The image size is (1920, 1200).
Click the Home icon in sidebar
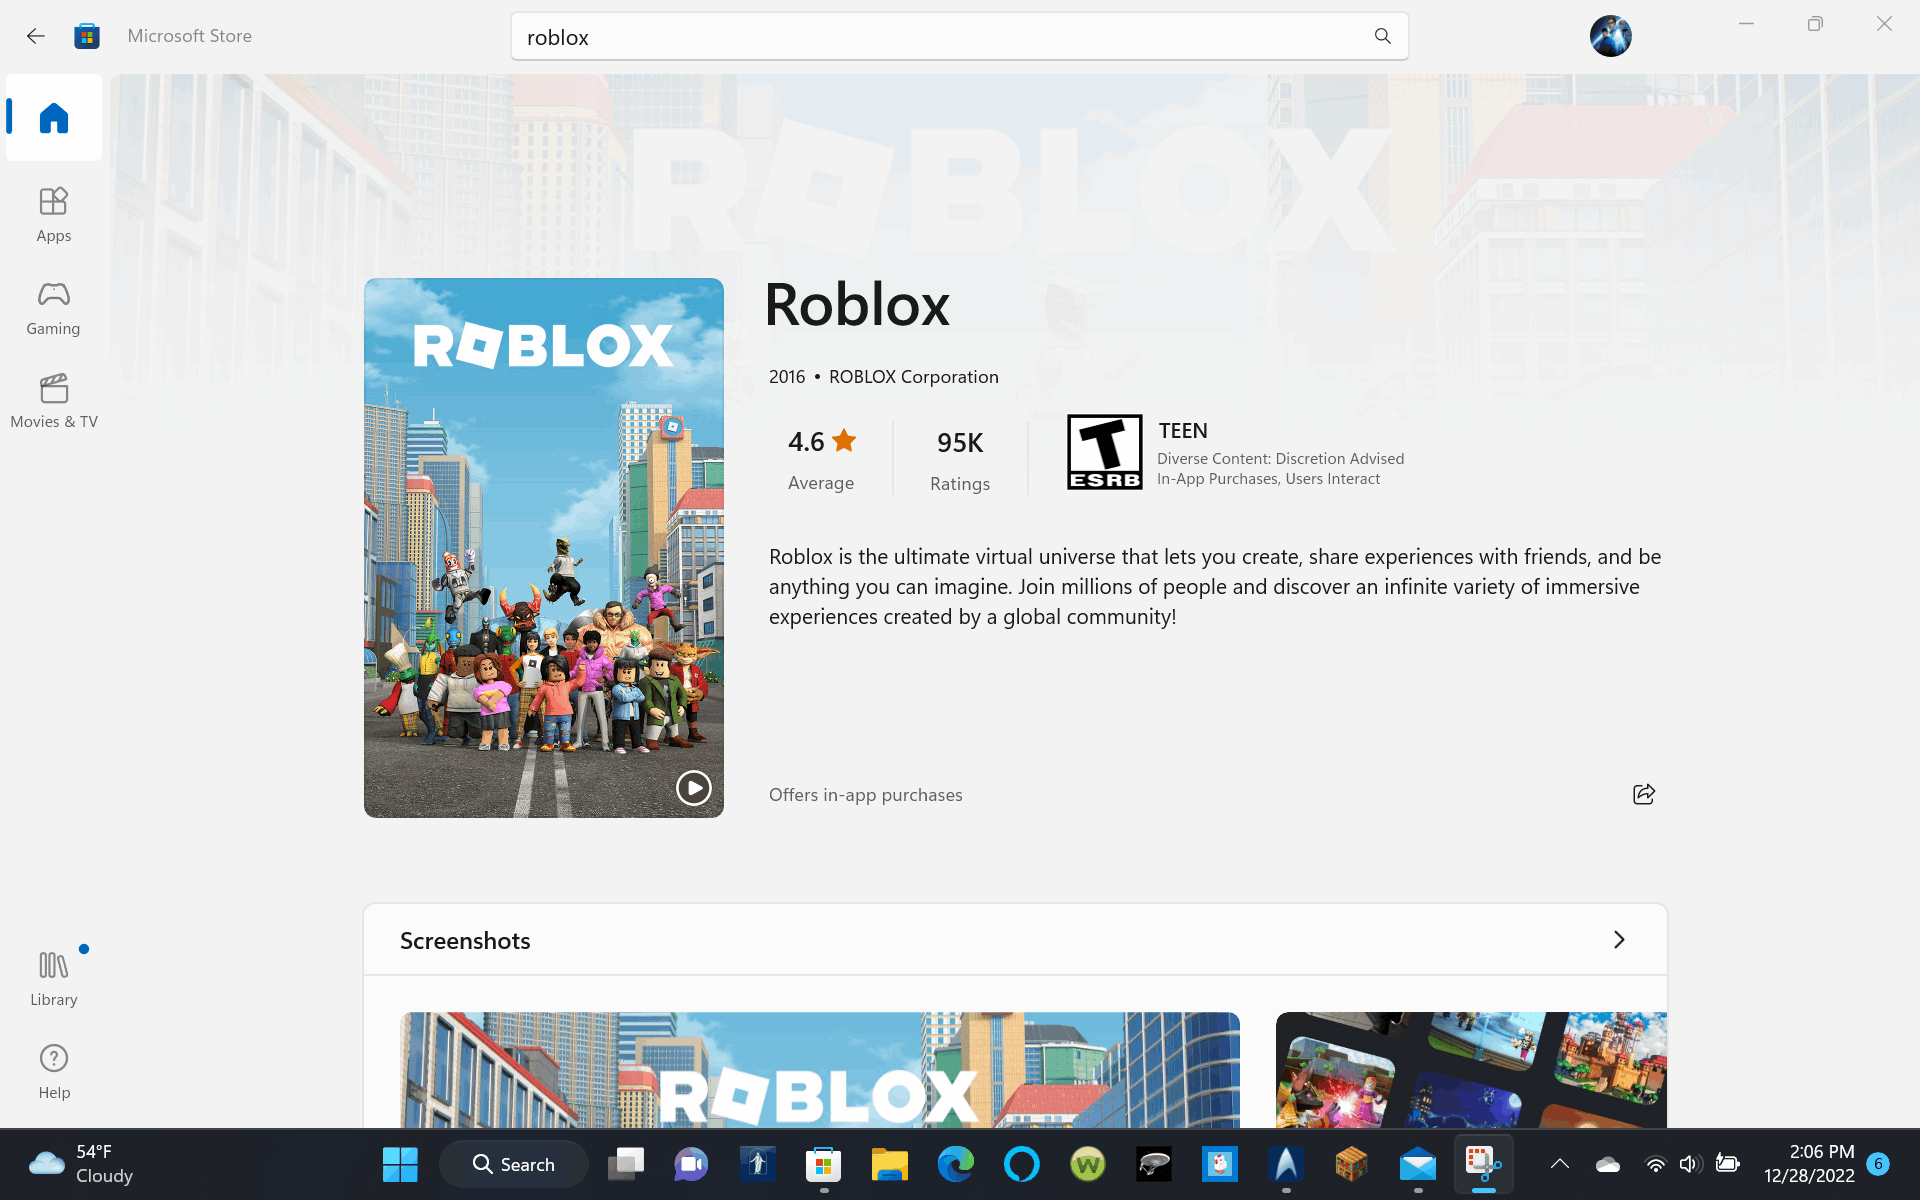tap(54, 118)
